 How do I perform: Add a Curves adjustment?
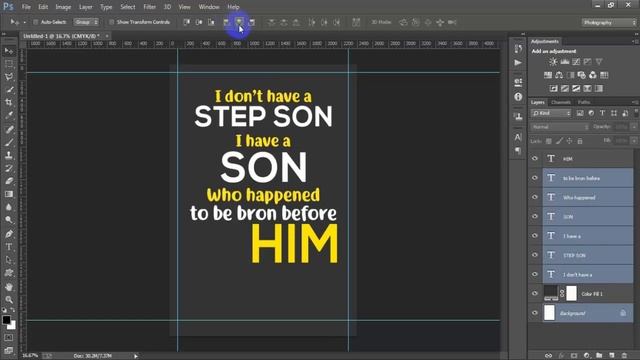pyautogui.click(x=576, y=62)
